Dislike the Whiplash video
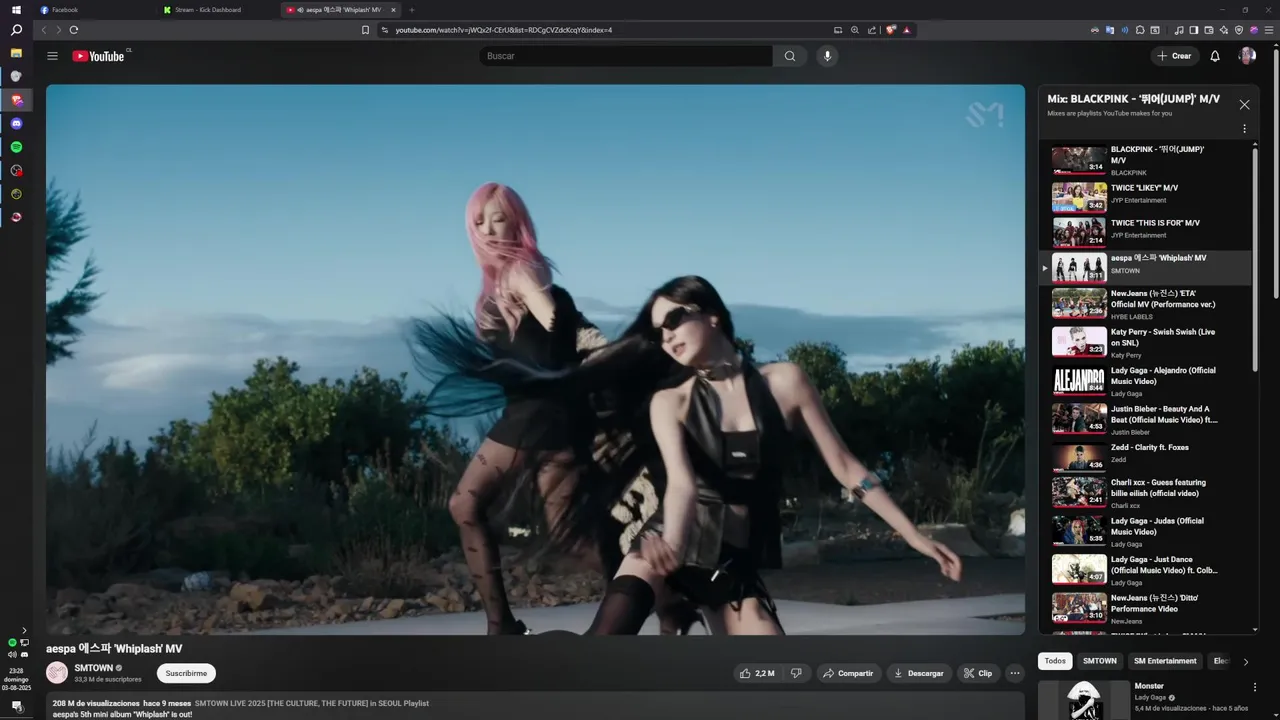This screenshot has width=1280, height=720. point(796,673)
